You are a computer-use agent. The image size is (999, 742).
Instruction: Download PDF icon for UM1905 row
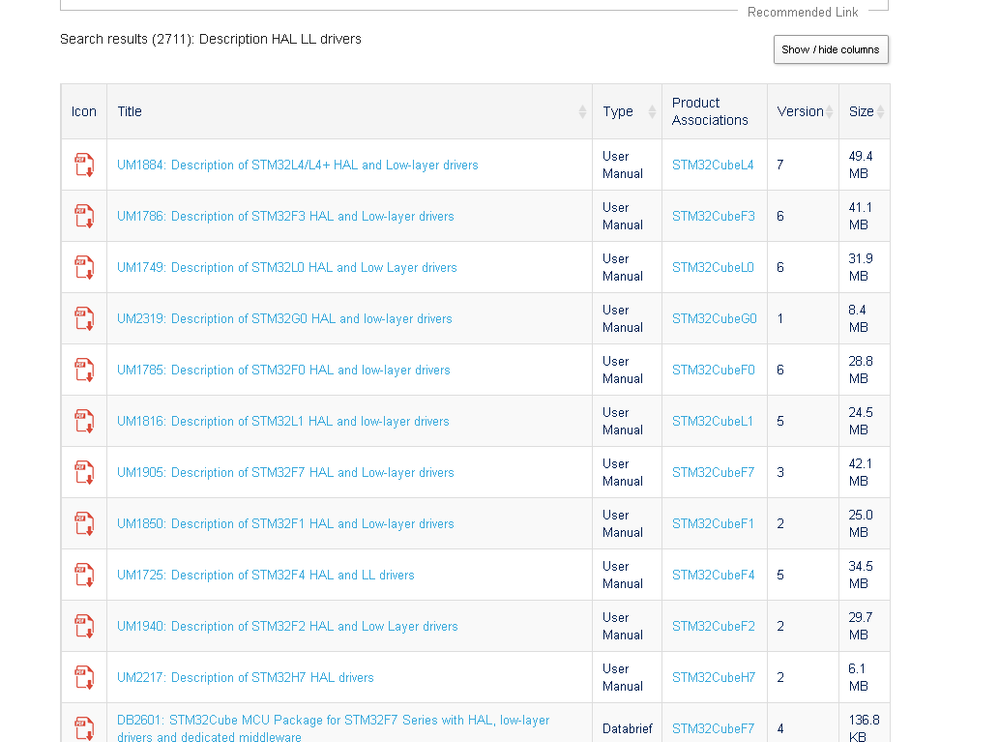tap(84, 472)
